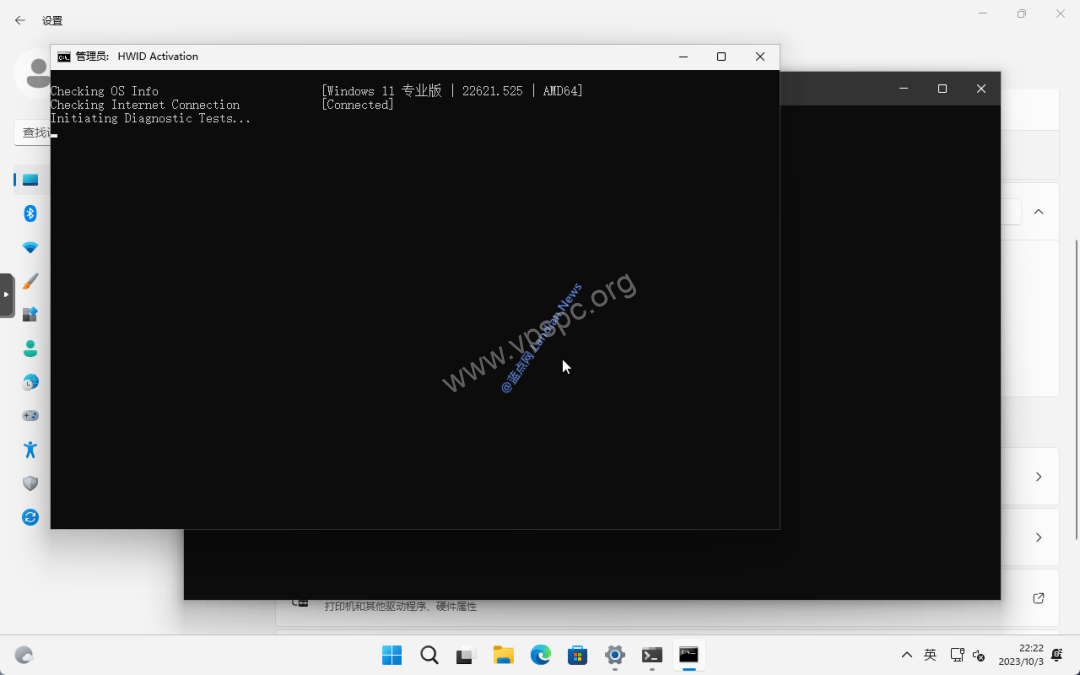
Task: Click the Settings window vertical scrollbar
Action: tap(1077, 389)
